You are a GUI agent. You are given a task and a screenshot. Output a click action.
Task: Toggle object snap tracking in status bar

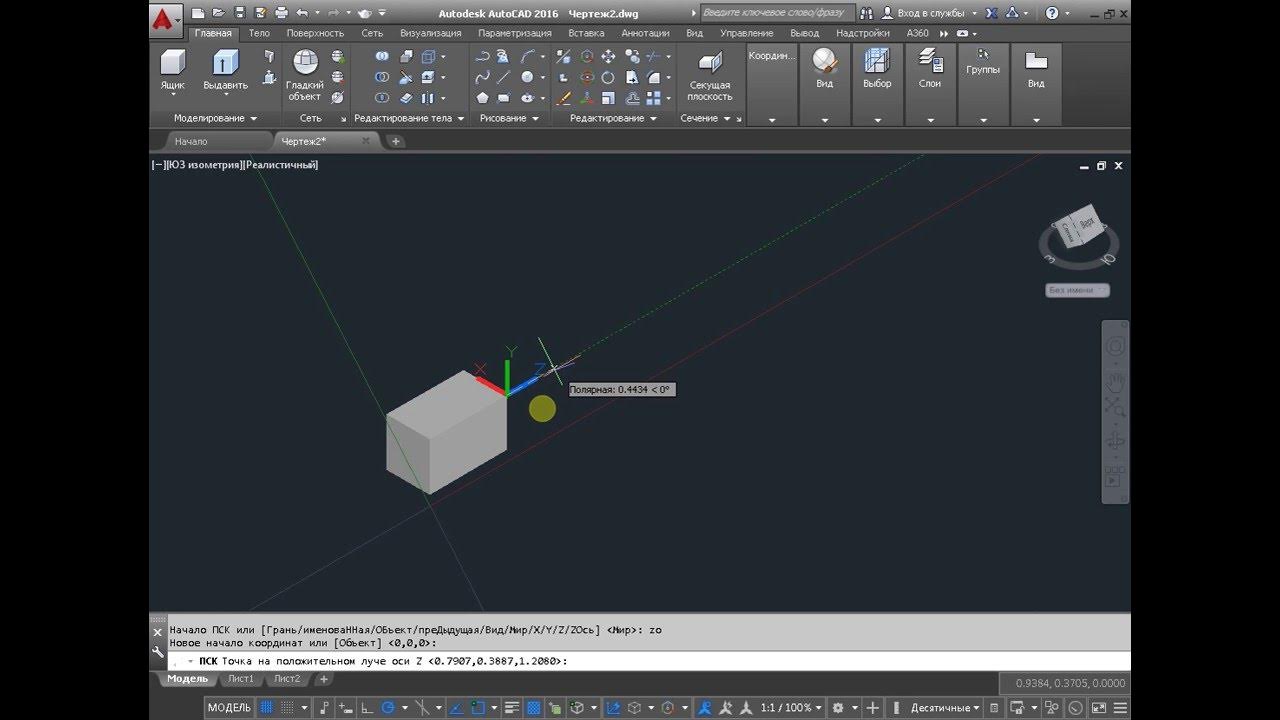point(455,708)
